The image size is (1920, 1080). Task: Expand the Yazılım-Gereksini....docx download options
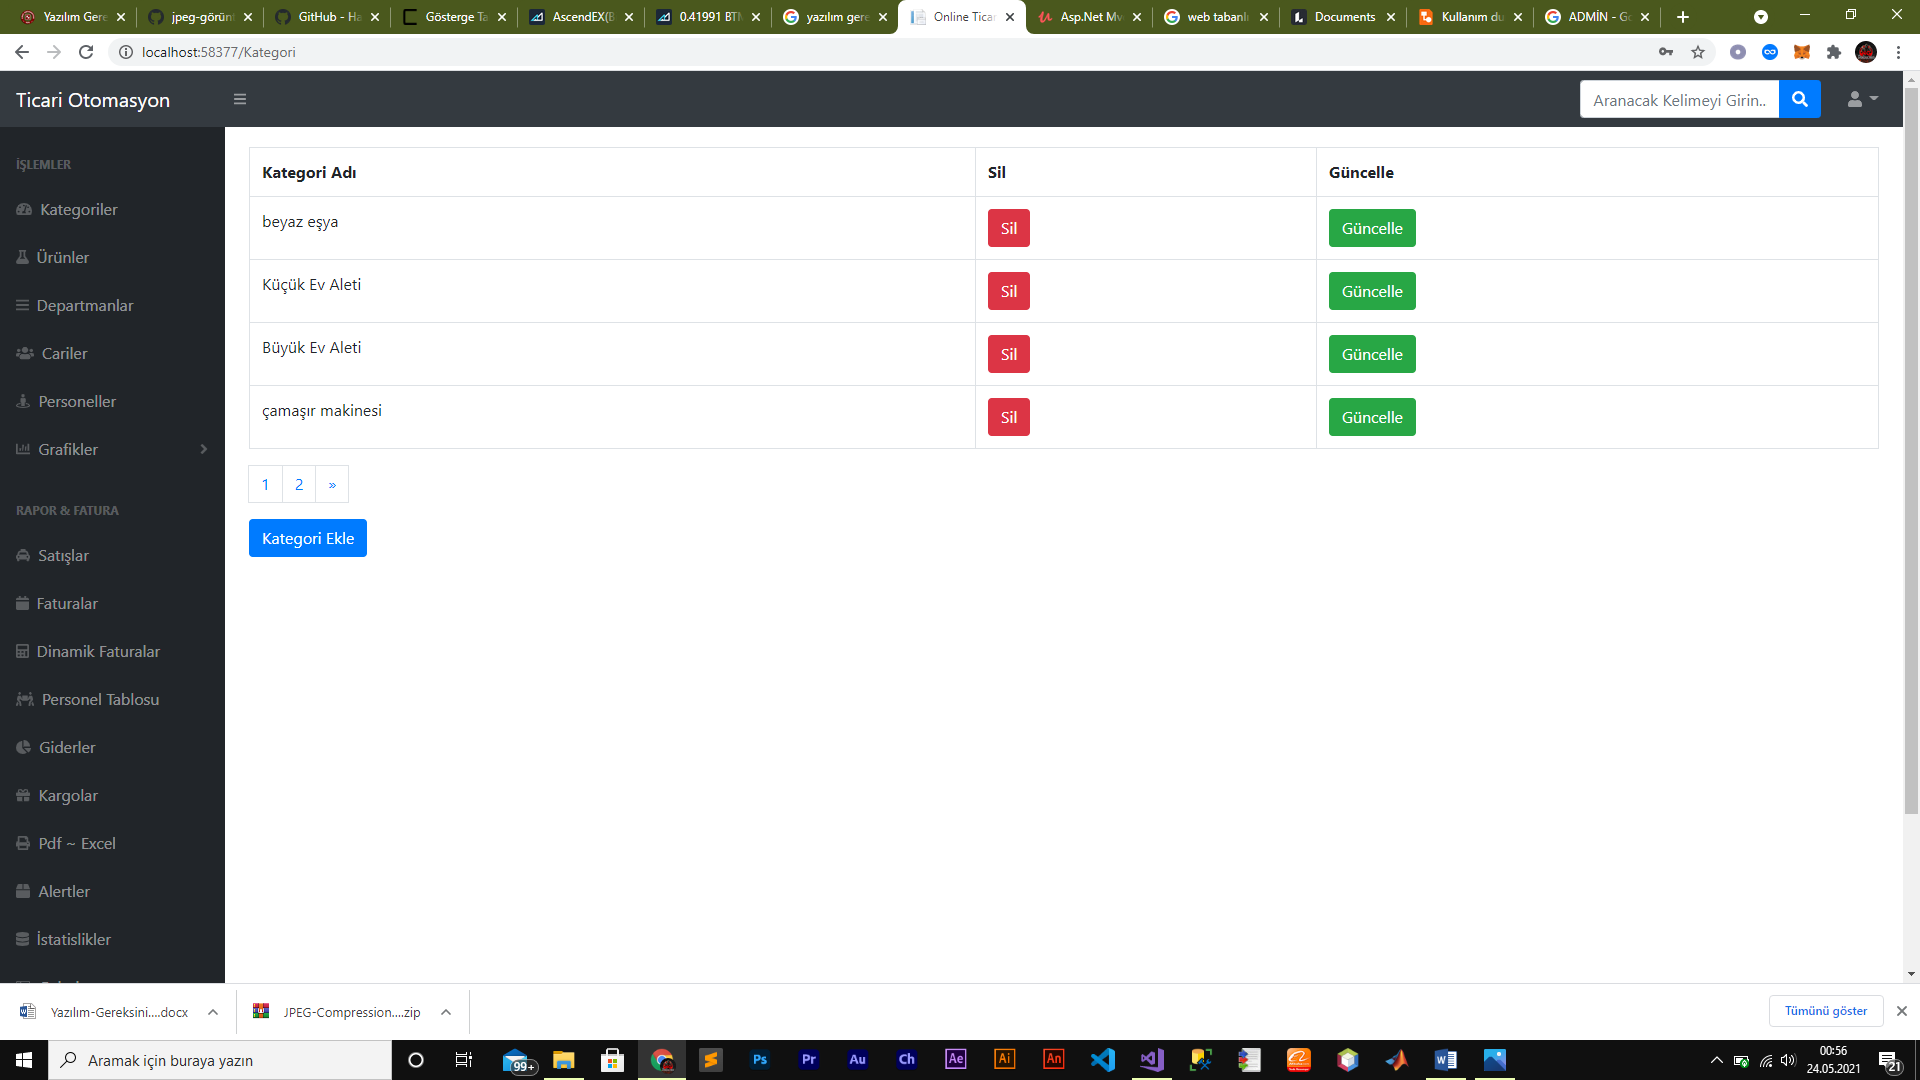(x=212, y=1012)
